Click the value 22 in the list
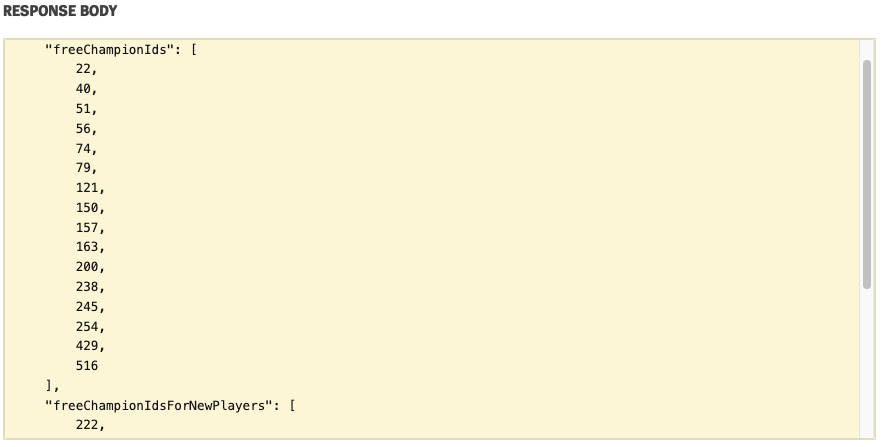The height and width of the screenshot is (447, 883). 83,69
